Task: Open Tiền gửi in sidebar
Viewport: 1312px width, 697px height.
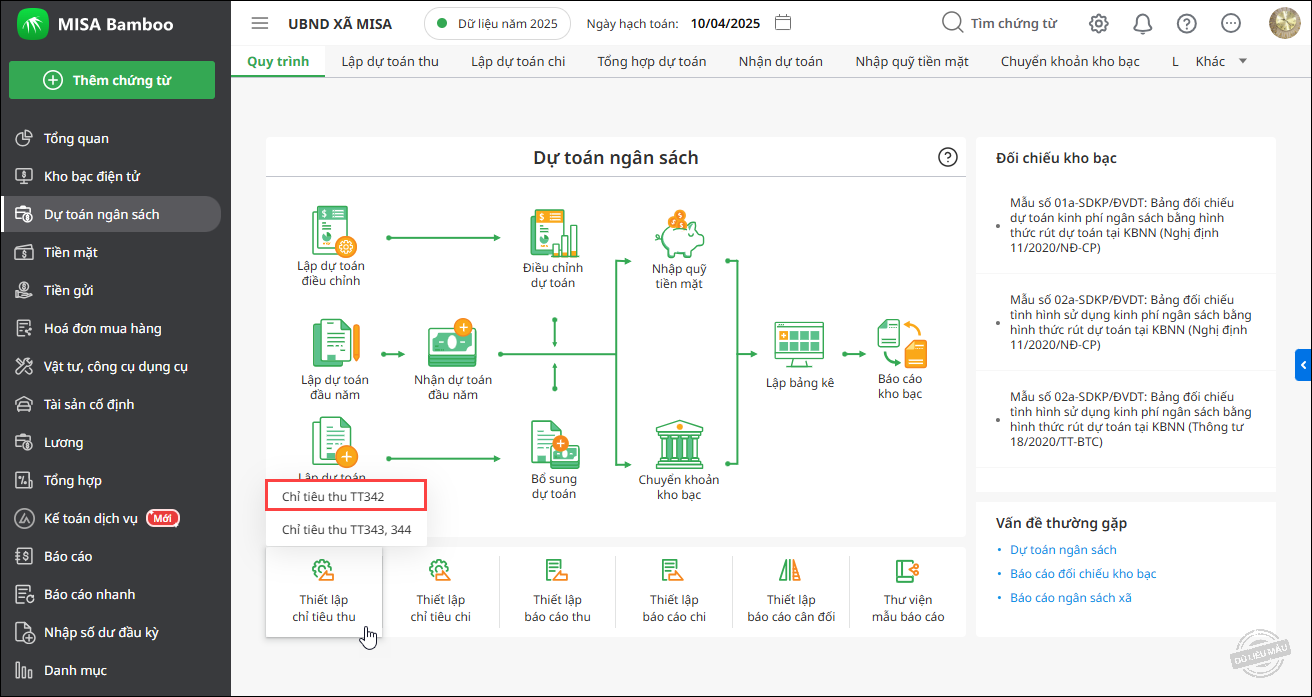Action: coord(112,290)
